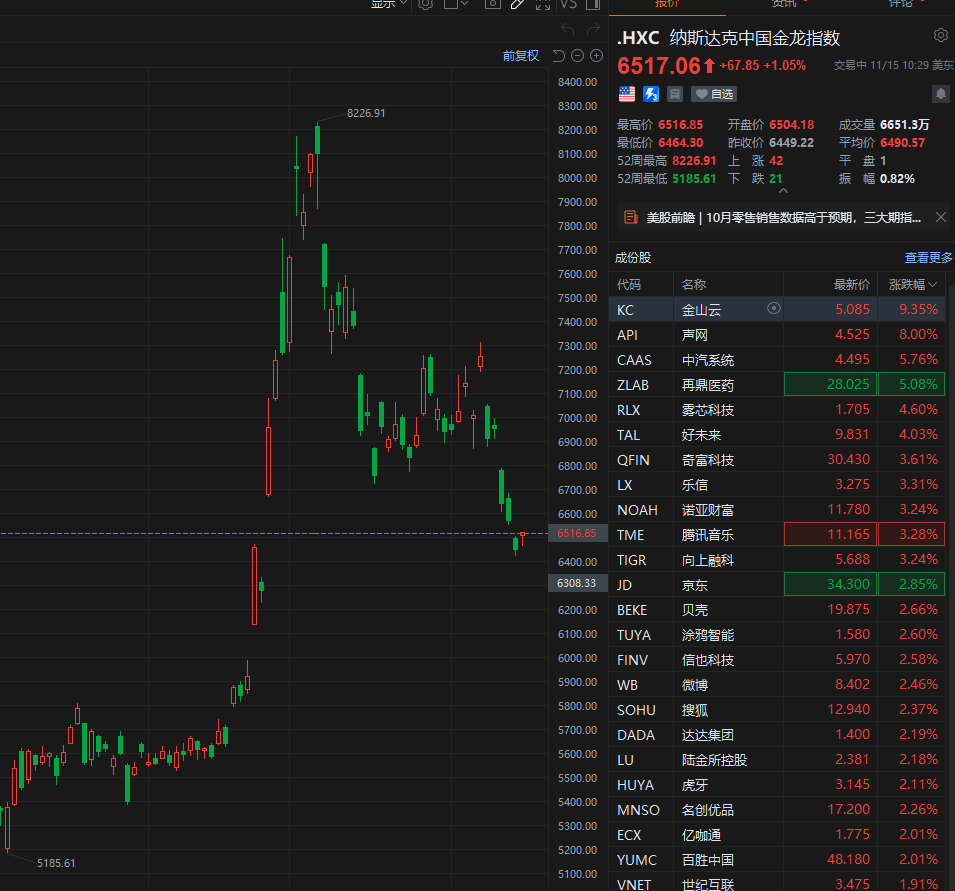This screenshot has height=891, width=955.
Task: Click the 6308.33 crosshair price label
Action: (577, 583)
